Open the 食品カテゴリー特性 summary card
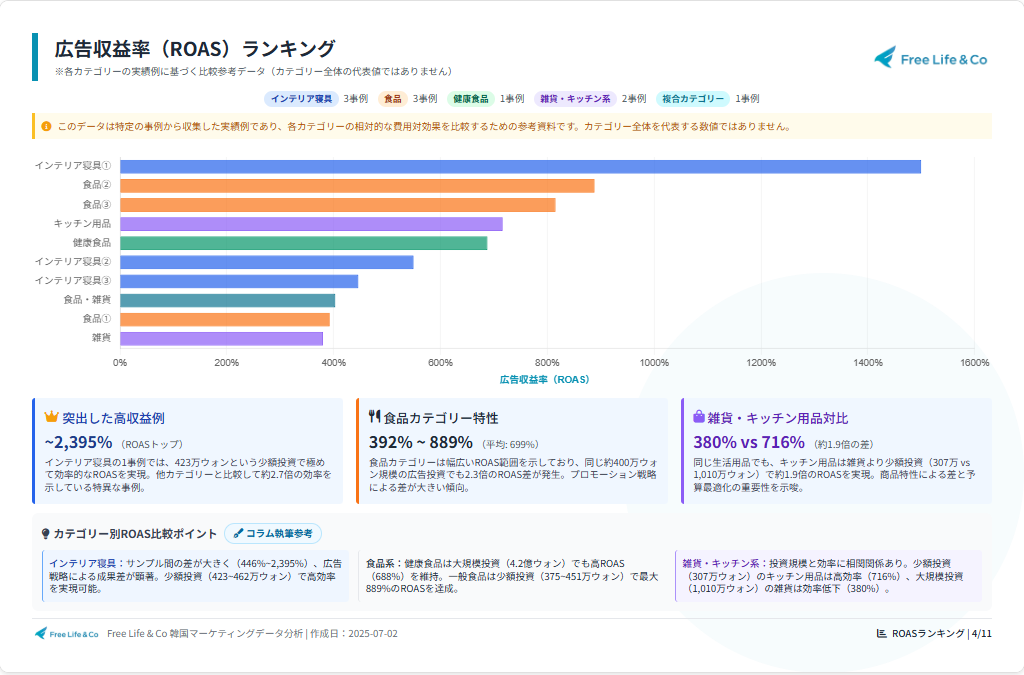The image size is (1024, 675). (x=512, y=450)
